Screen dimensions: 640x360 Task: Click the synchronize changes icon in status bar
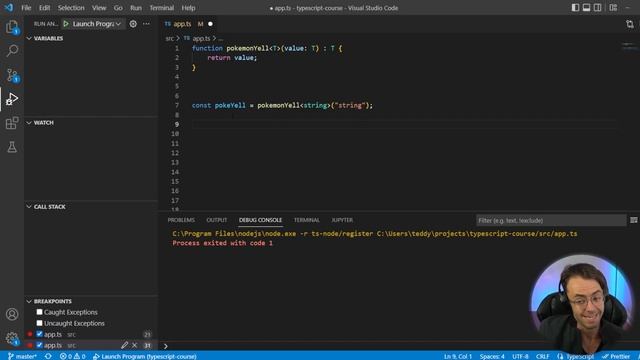tap(48, 356)
